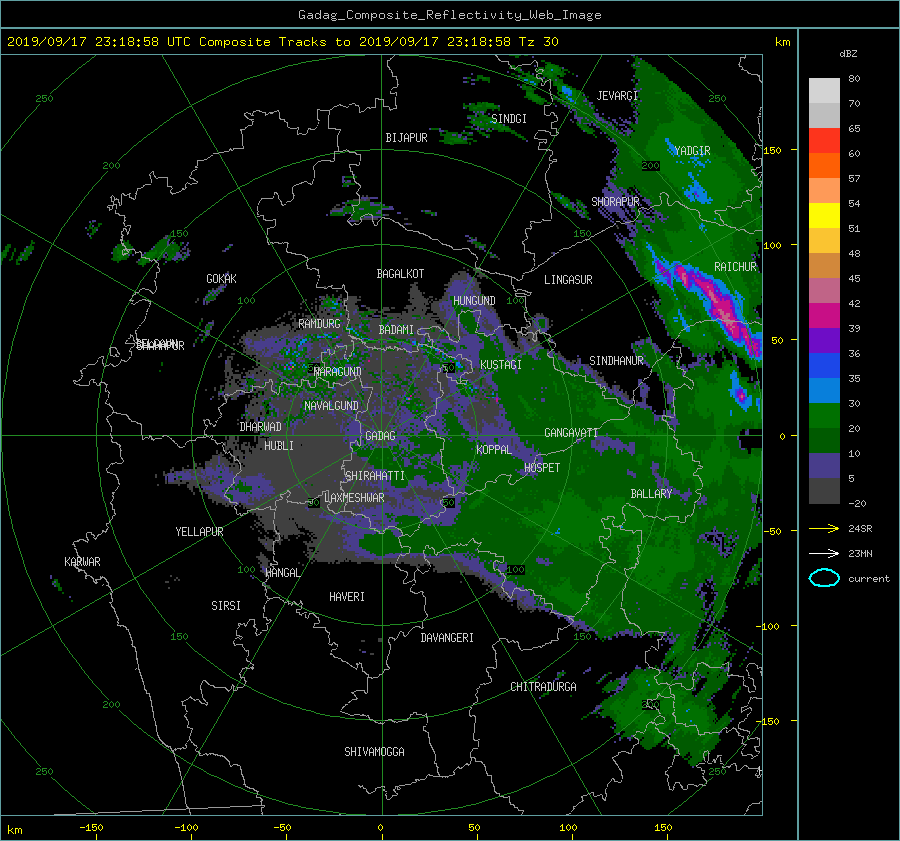Click the HANGAL city label
The height and width of the screenshot is (841, 900).
[x=283, y=573]
